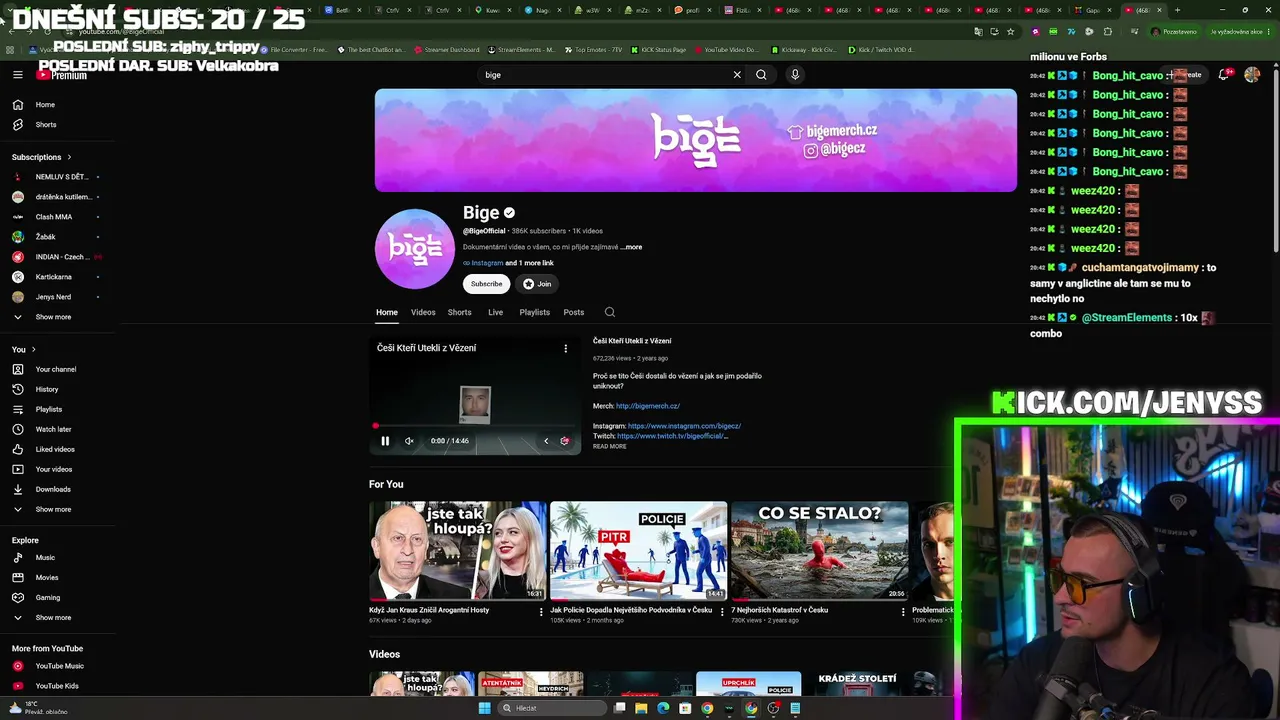Viewport: 1280px width, 720px height.
Task: Click the Windows taskbar Hledat search box
Action: point(552,708)
